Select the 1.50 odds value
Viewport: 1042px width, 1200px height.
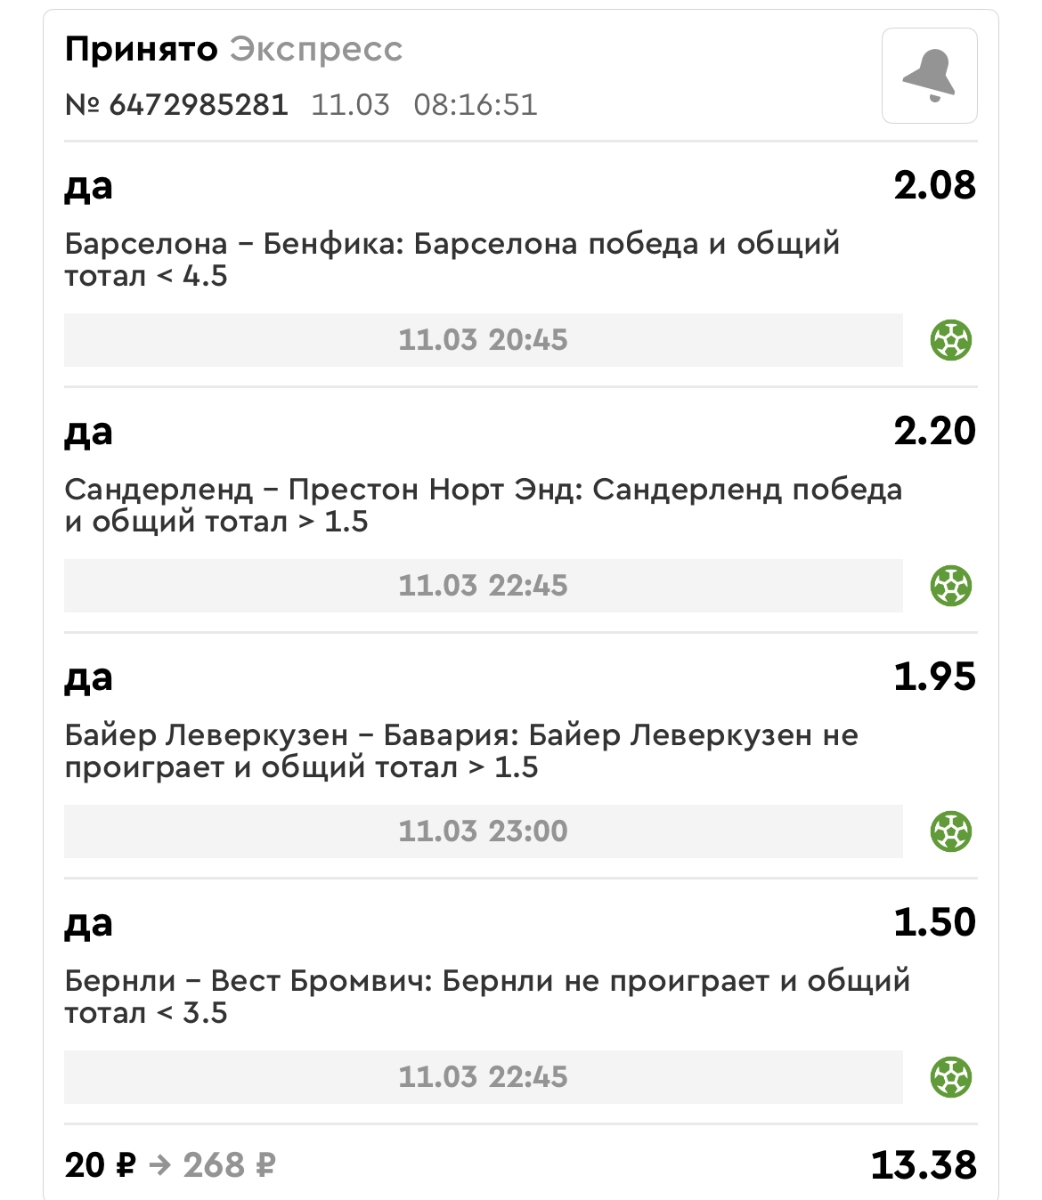click(x=935, y=924)
